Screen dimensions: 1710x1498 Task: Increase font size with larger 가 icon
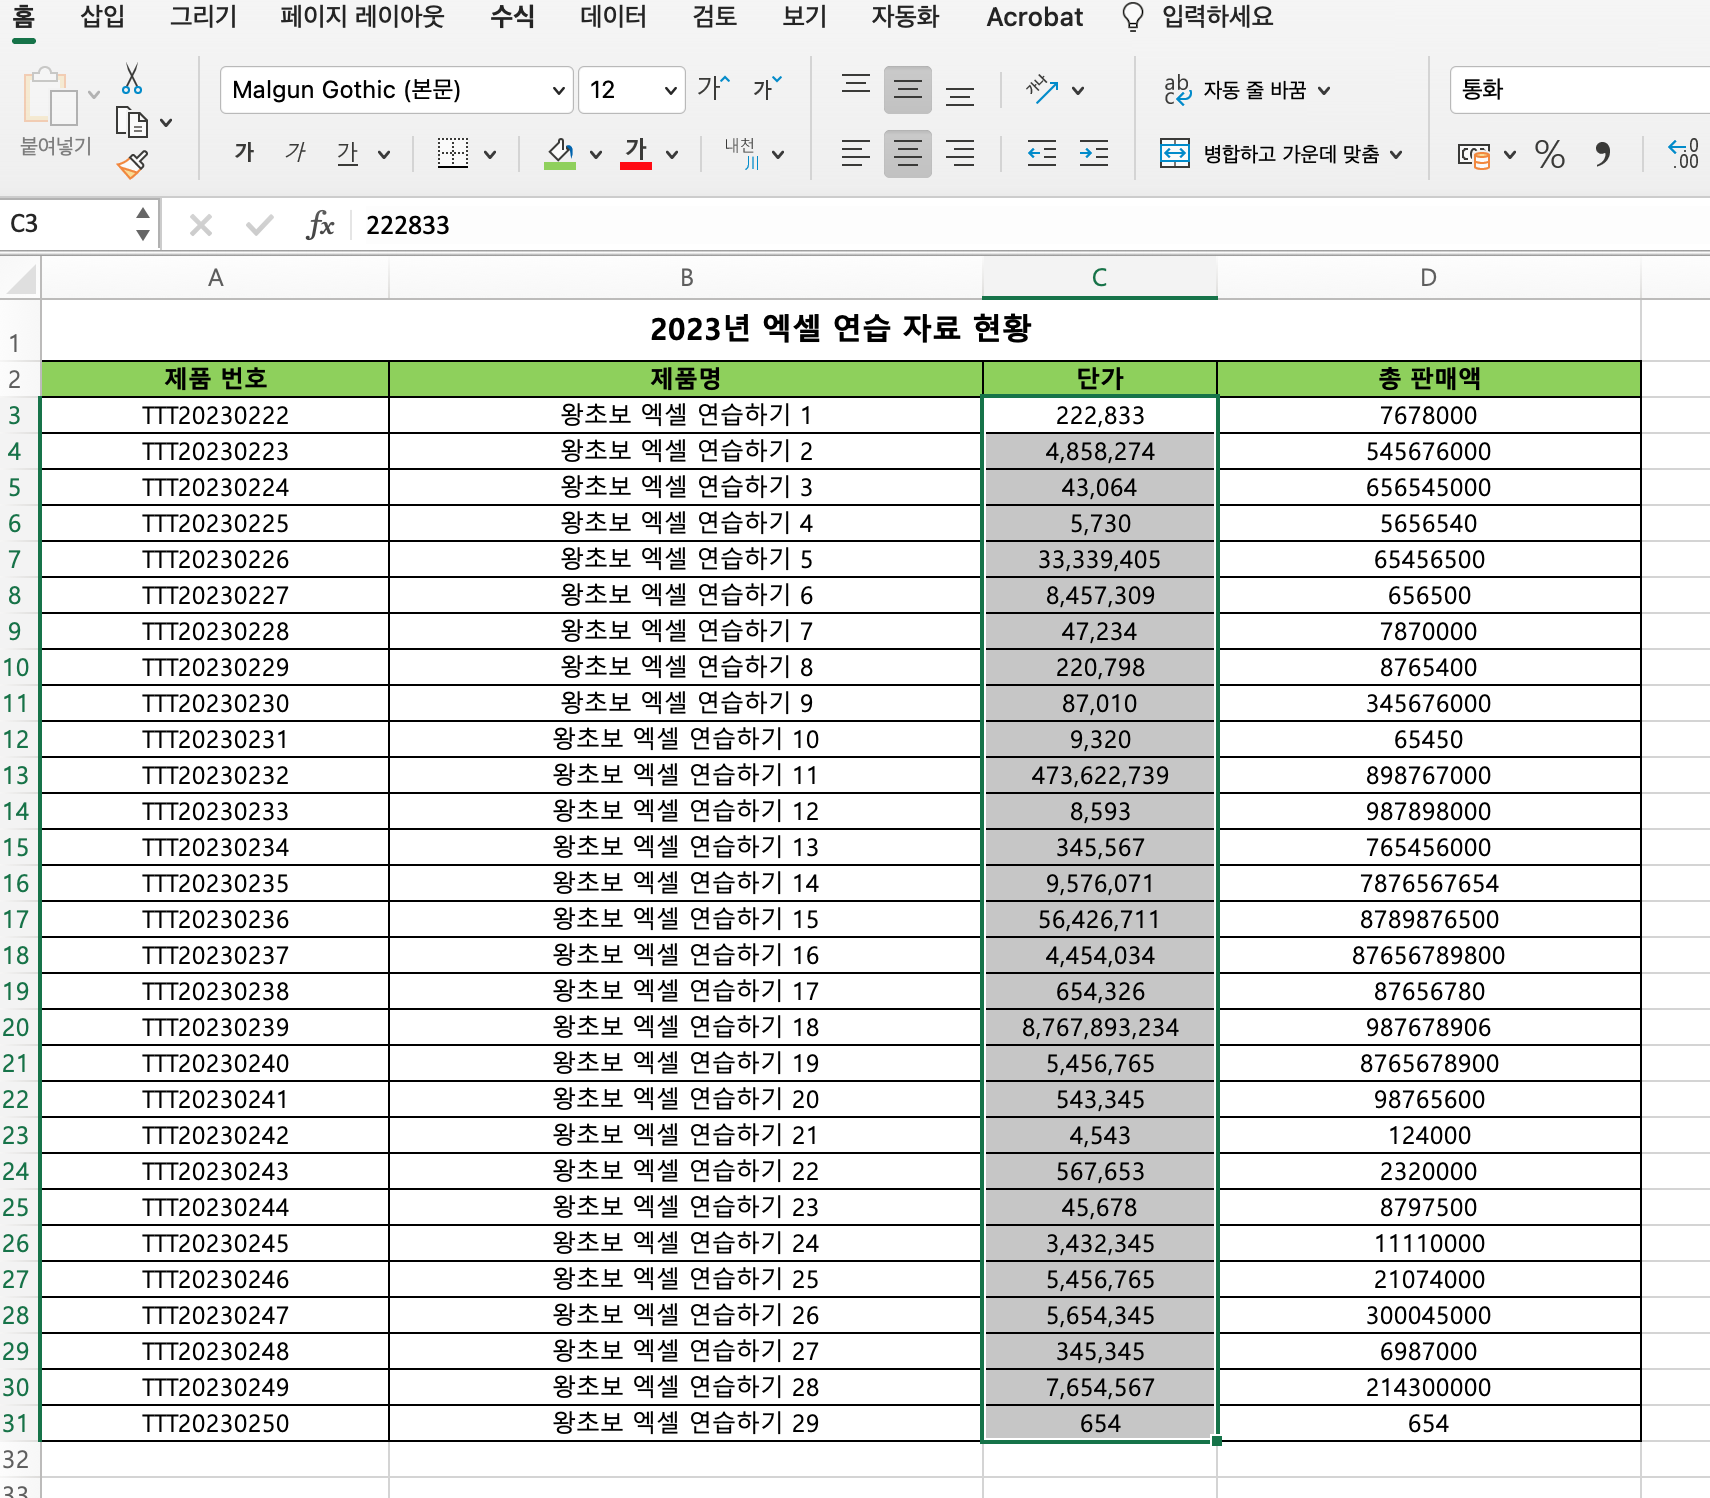point(714,88)
